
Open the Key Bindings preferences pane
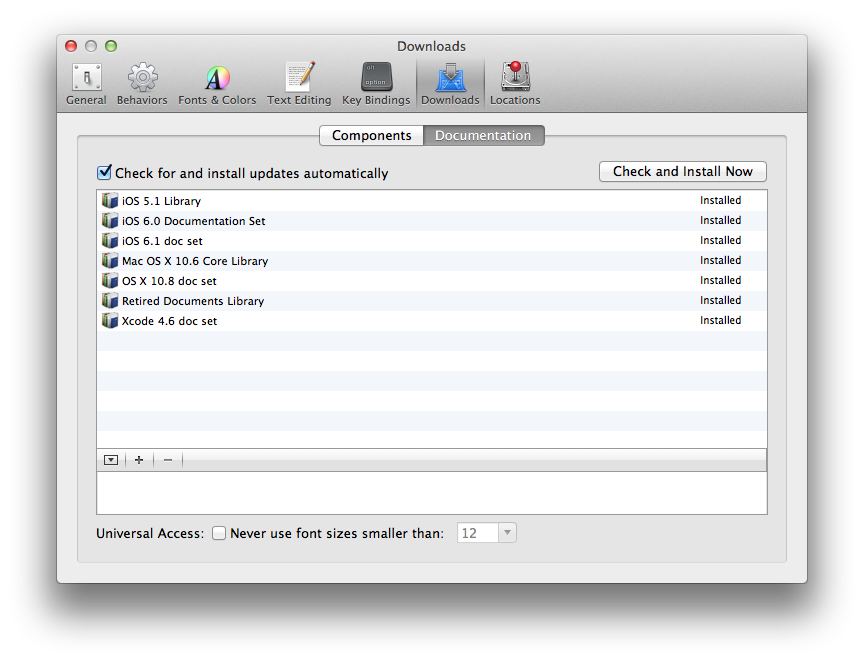[x=376, y=84]
